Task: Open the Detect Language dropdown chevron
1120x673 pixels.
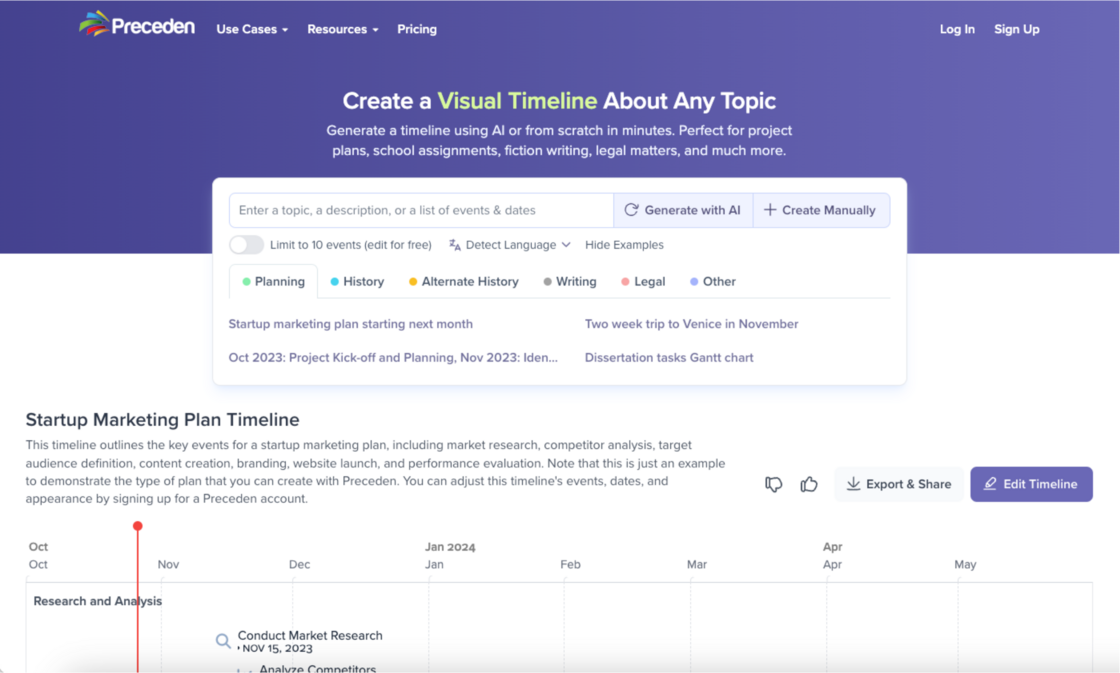Action: [566, 245]
